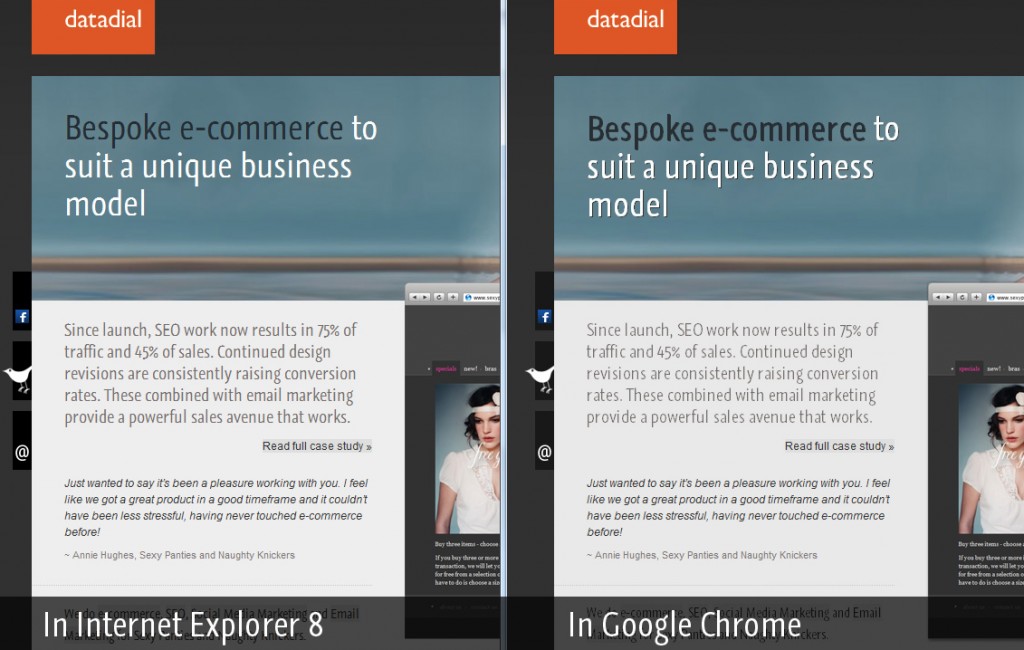Click '~ Annie Hughes' attribution in Chrome pane
This screenshot has height=650, width=1024.
702,555
